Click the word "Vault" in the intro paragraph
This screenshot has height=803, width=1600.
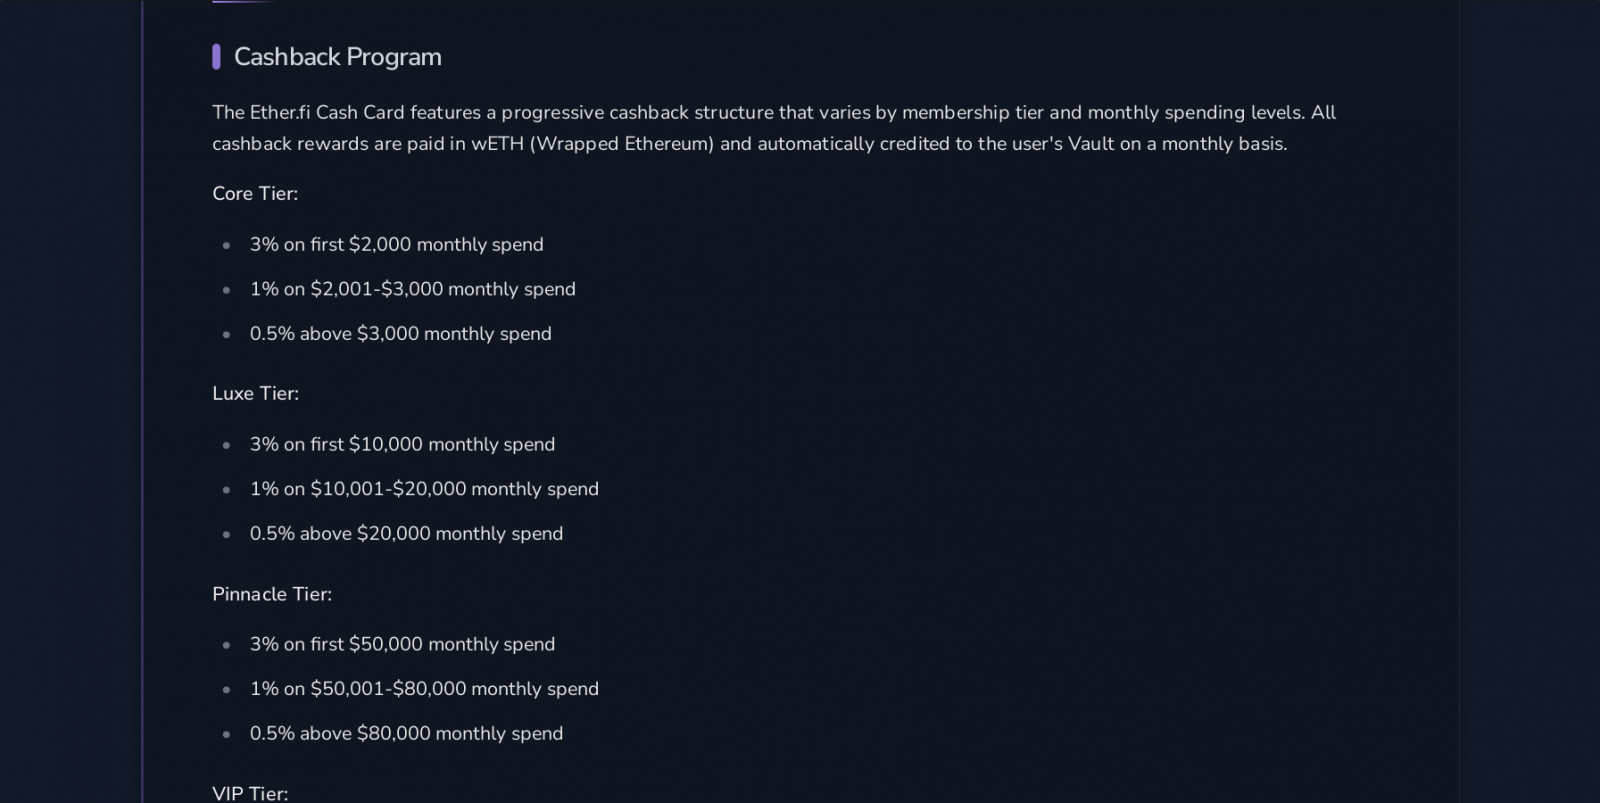pos(1090,144)
